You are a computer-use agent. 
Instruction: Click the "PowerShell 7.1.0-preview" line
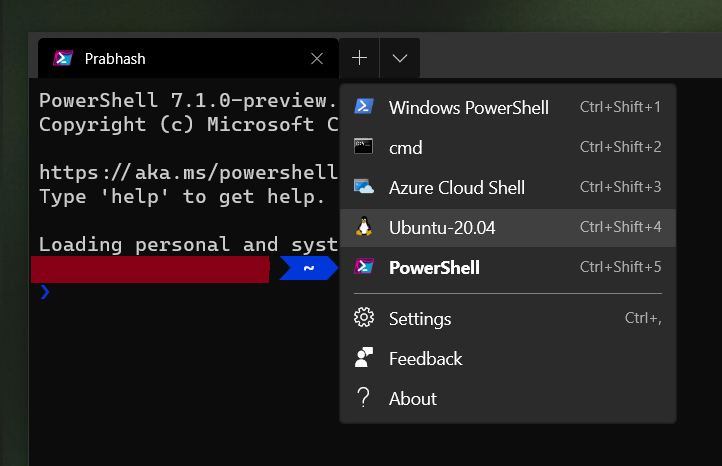click(188, 100)
